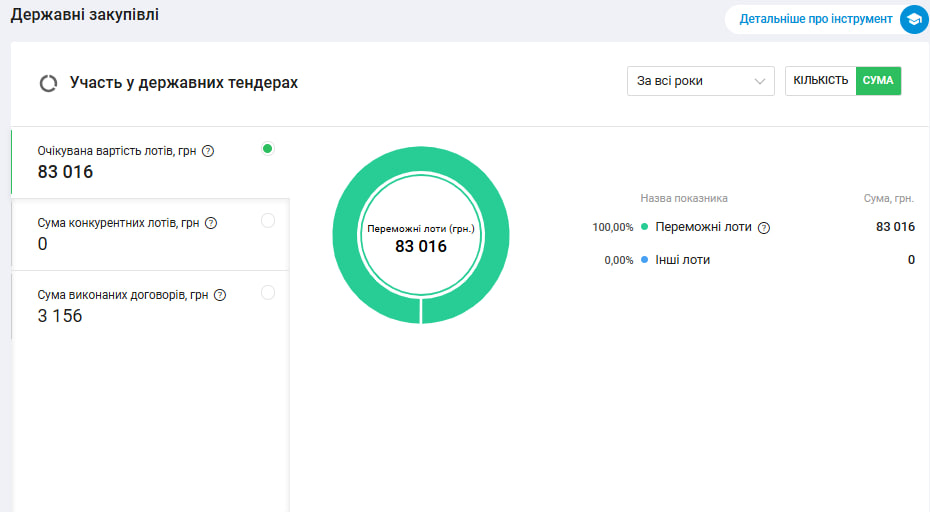This screenshot has width=930, height=512.
Task: Click the donut chart center value 83 016
Action: tap(421, 246)
